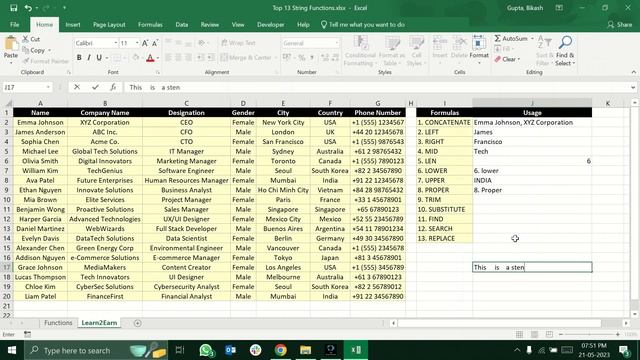Click the Save icon in quick access toolbar
Image resolution: width=640 pixels, height=360 pixels.
coord(13,8)
